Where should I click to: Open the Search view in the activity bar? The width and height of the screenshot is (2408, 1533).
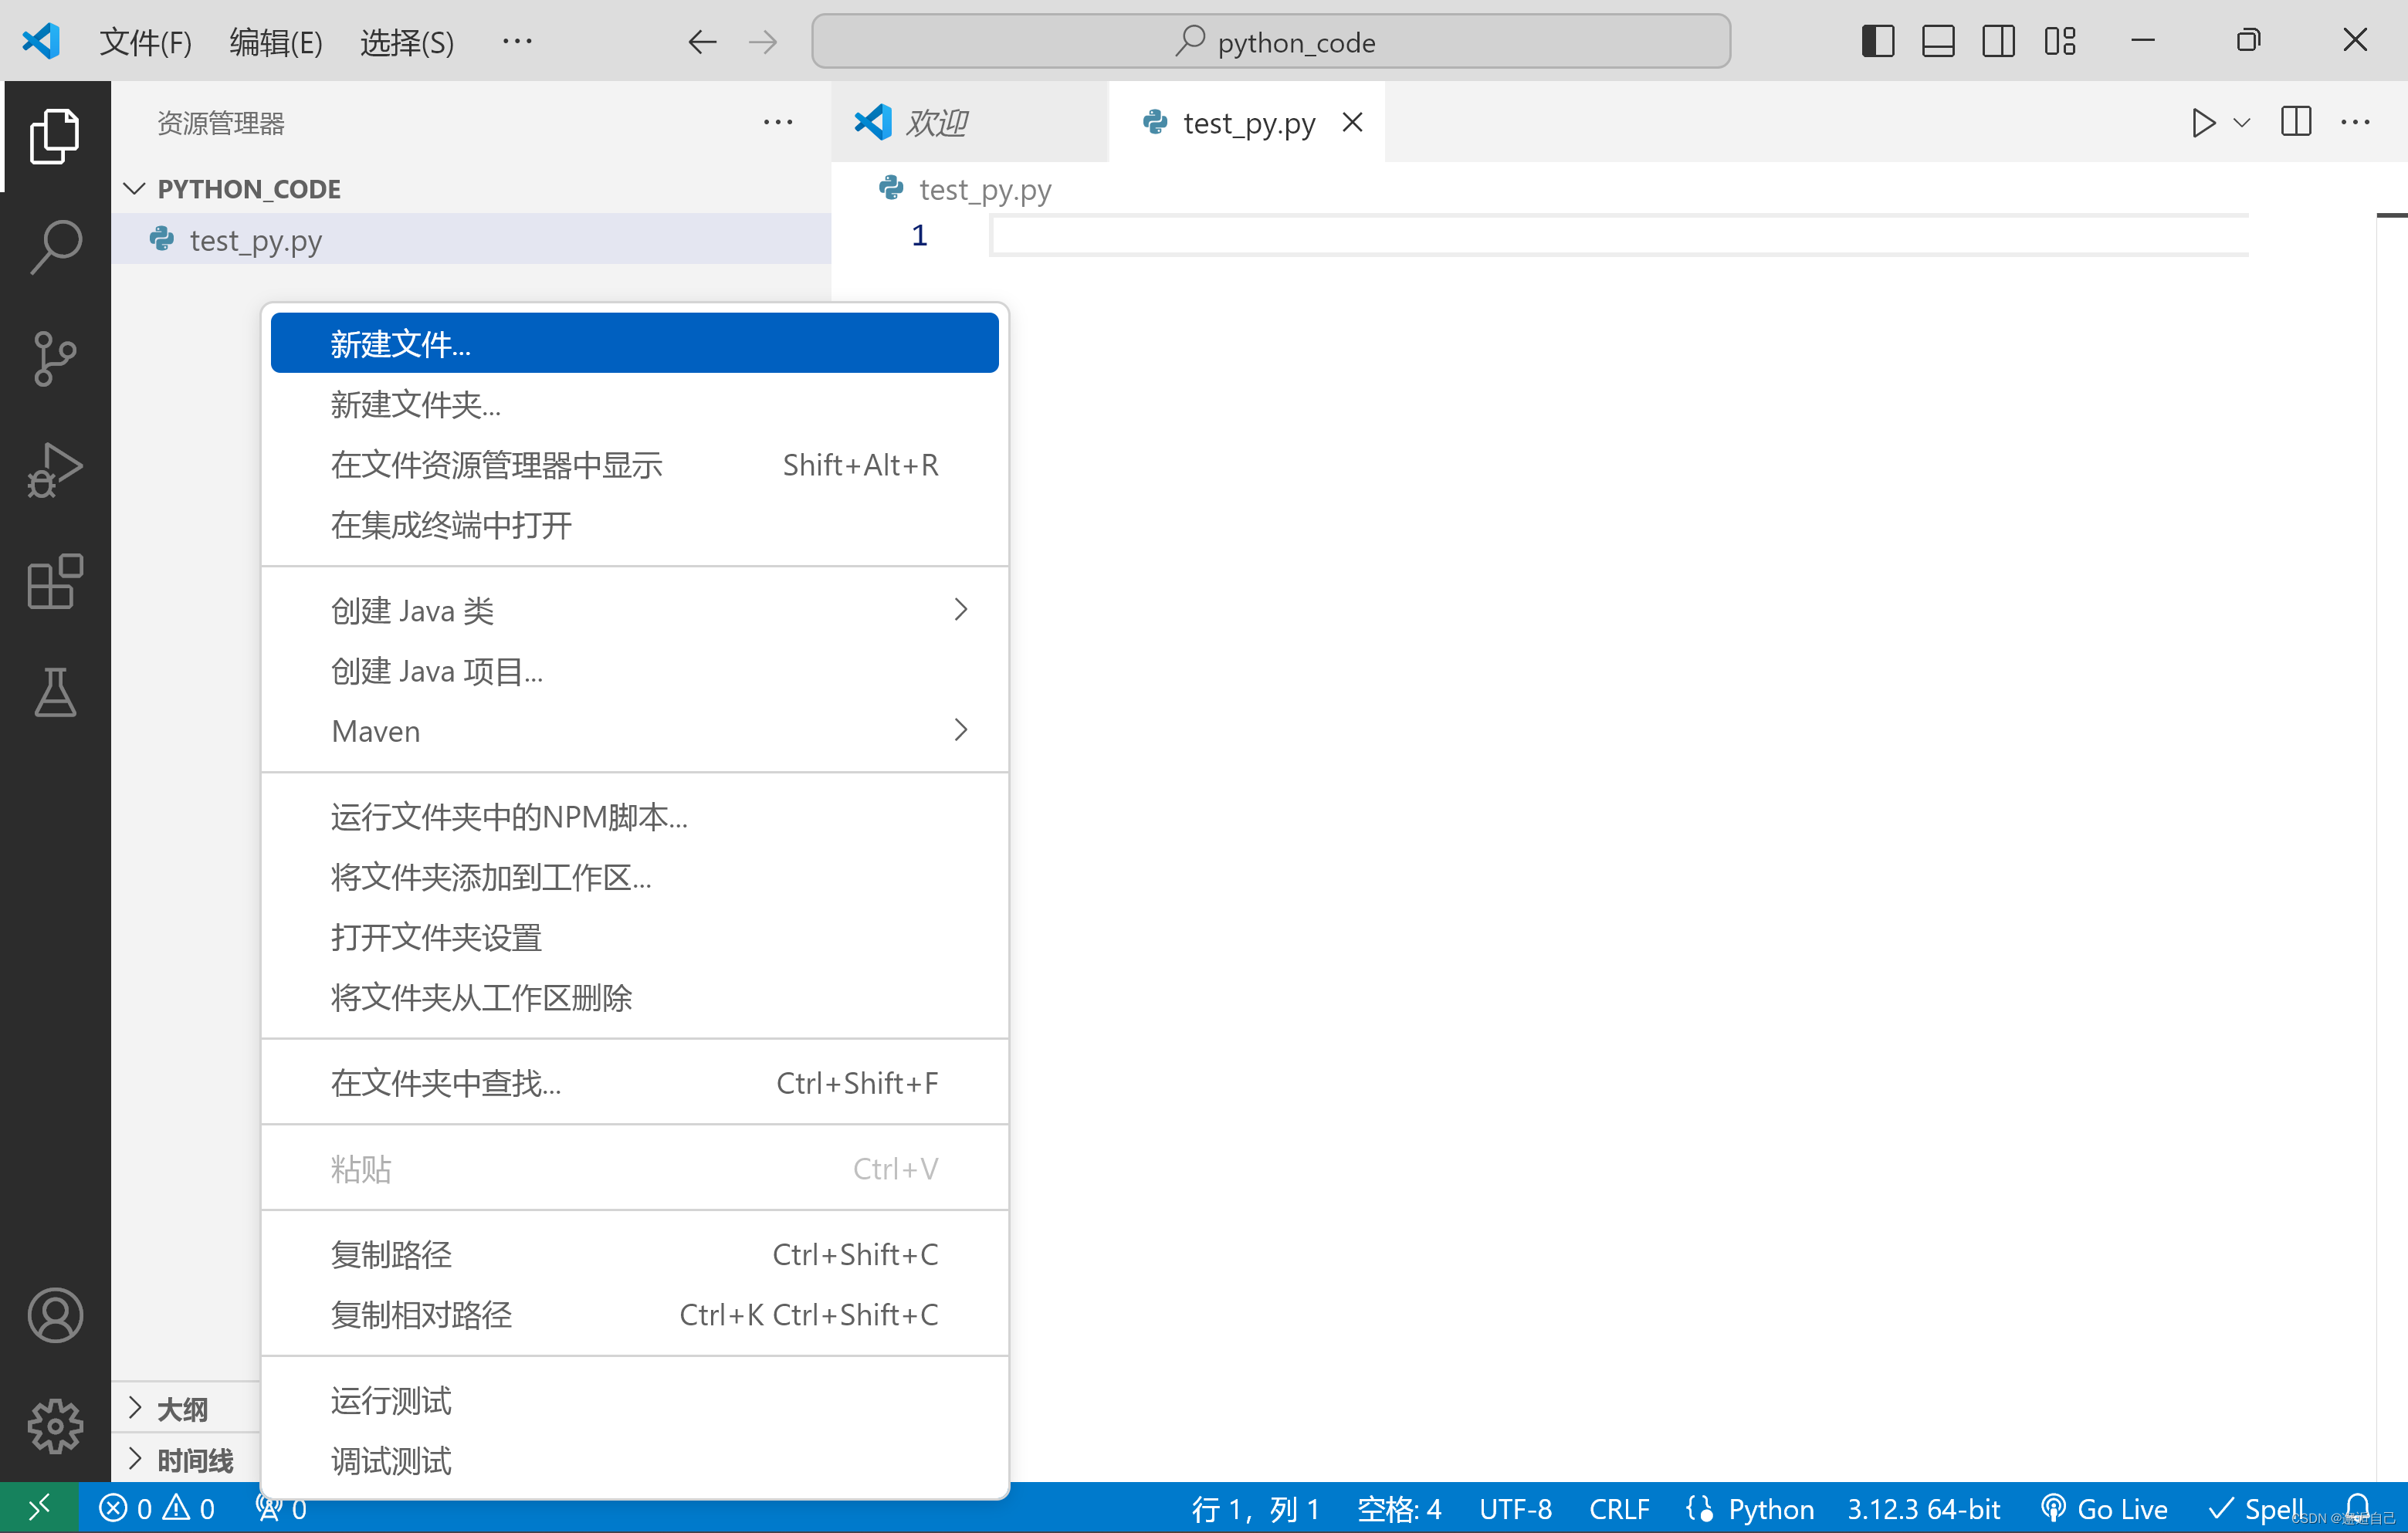(55, 246)
